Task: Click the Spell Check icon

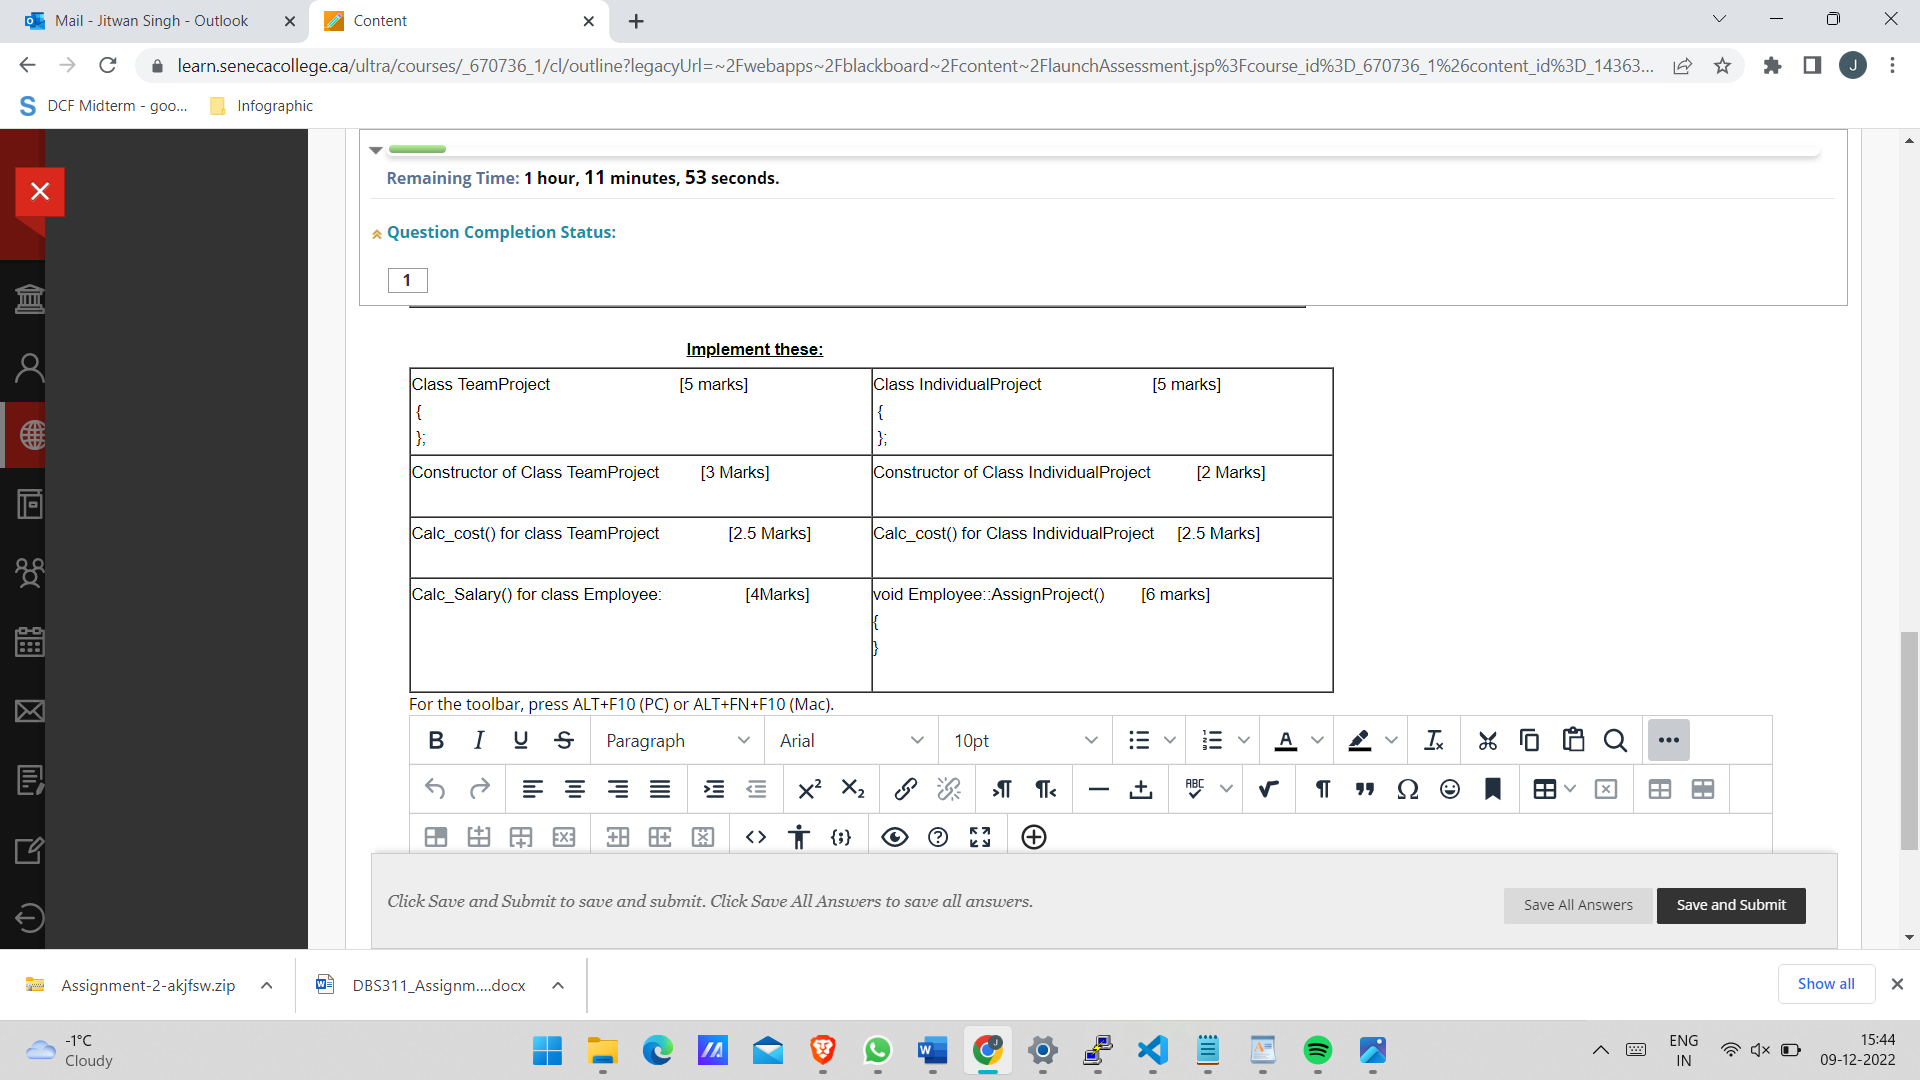Action: (x=1189, y=787)
